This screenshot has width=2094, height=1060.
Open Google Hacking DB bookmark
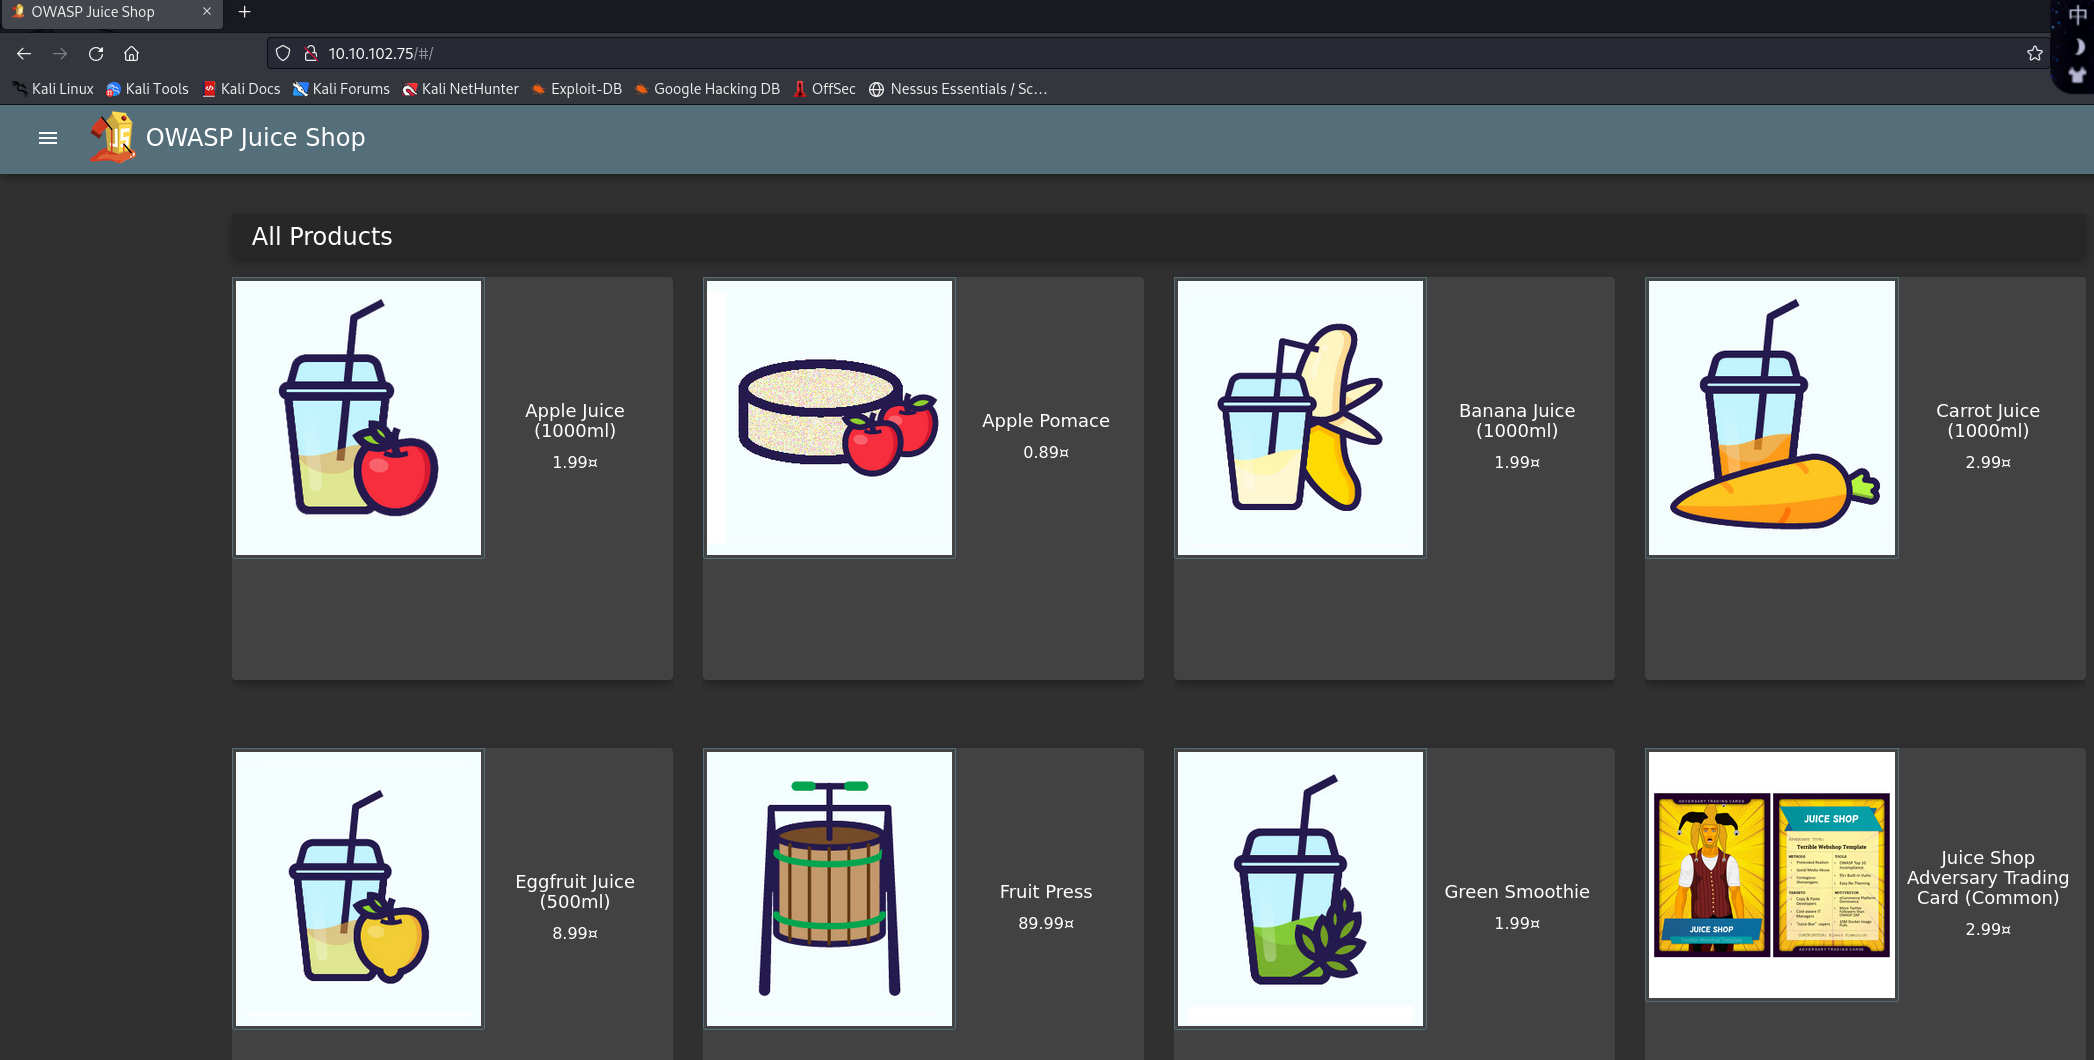707,89
